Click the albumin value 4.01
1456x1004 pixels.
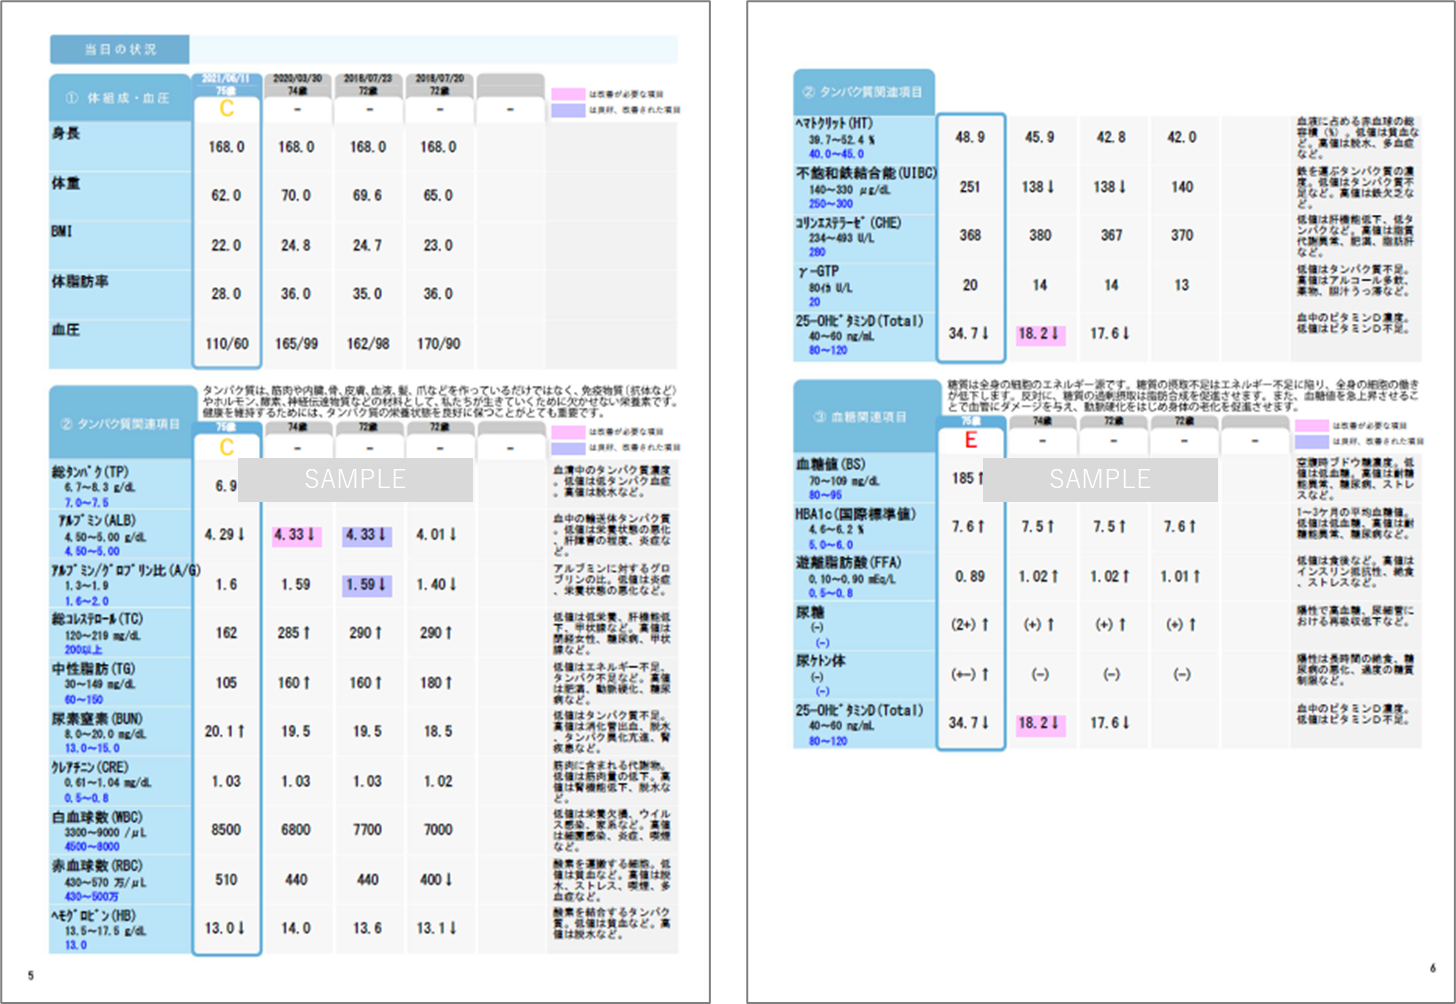click(437, 535)
